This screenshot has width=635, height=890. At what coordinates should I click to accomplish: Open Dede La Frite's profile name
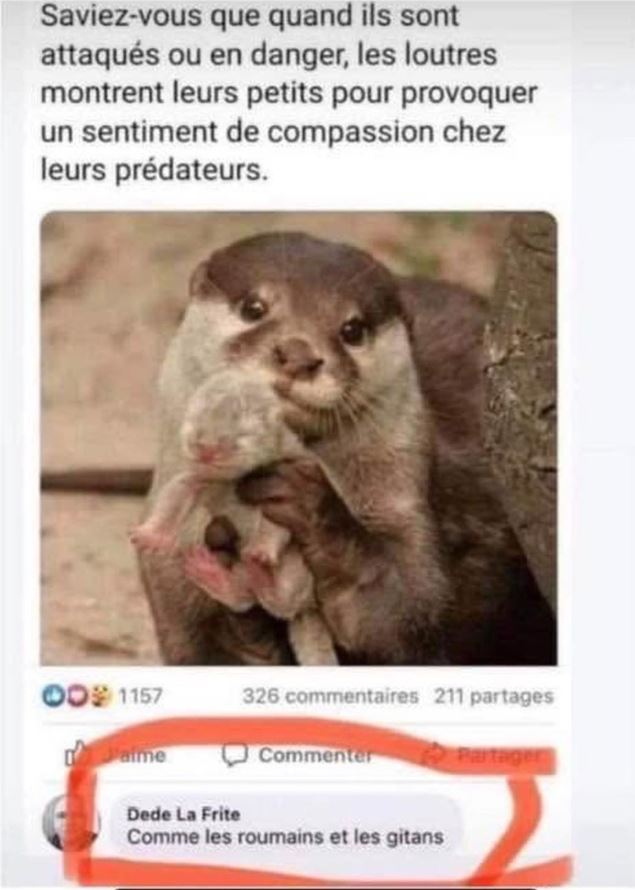[x=183, y=814]
